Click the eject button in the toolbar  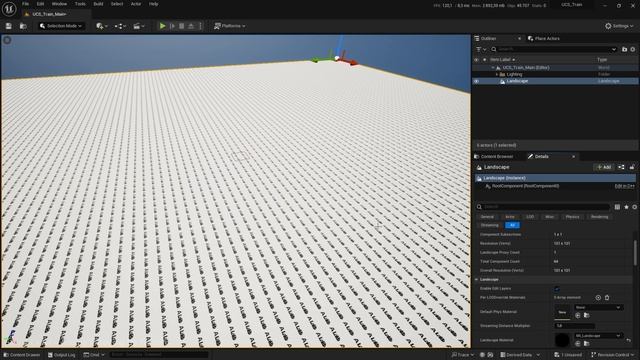191,26
